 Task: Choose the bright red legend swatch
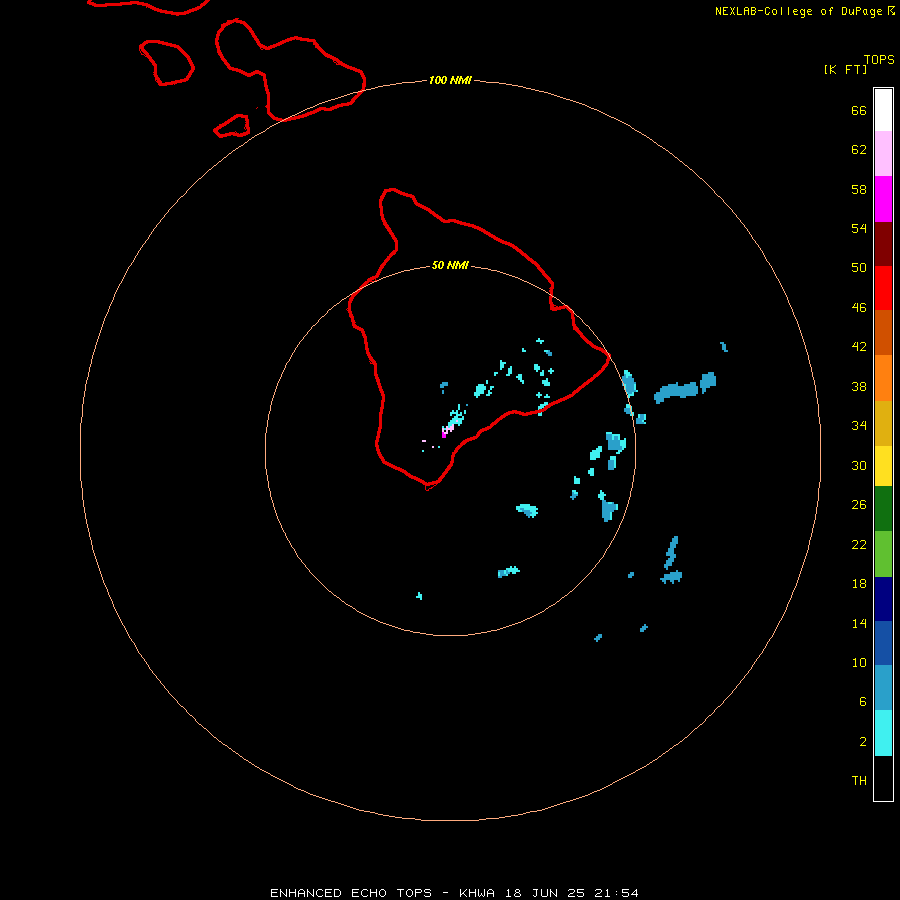point(883,288)
